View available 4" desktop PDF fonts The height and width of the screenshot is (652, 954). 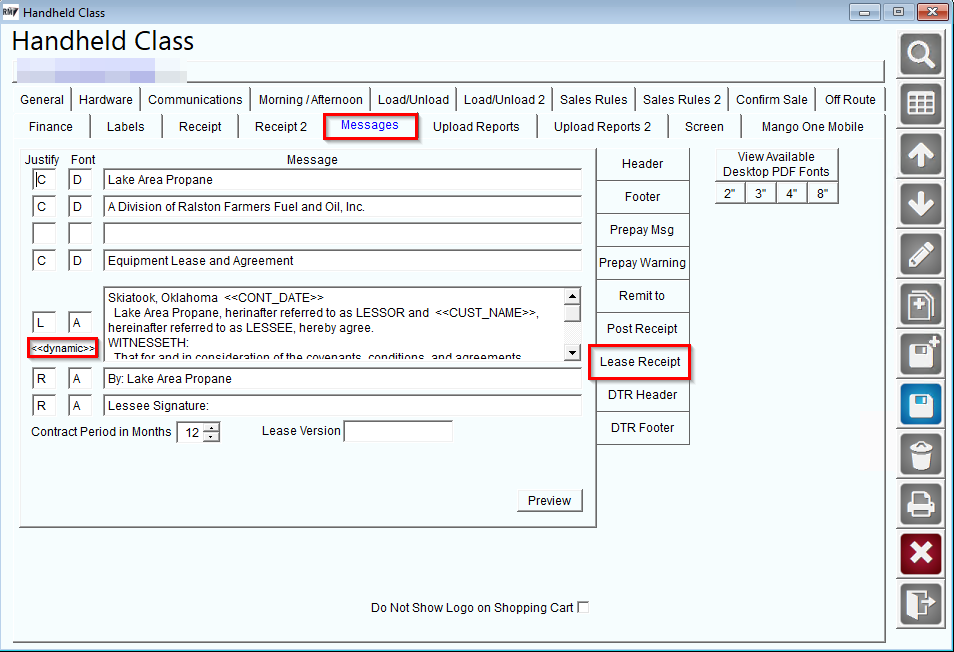(792, 193)
